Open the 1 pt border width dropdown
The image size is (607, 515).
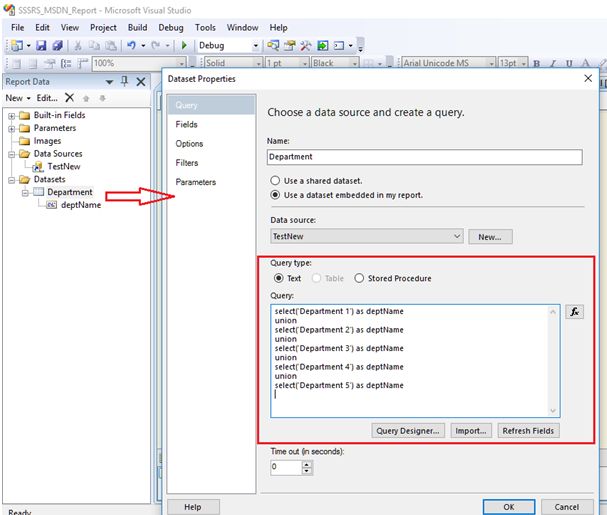tap(305, 64)
